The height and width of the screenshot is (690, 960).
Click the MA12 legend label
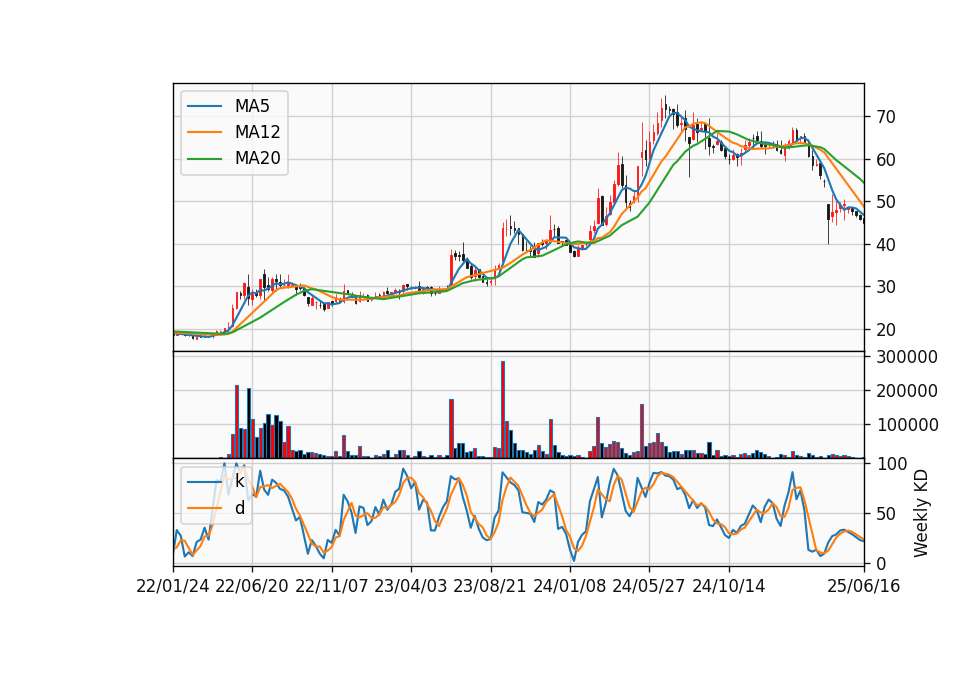pos(257,132)
